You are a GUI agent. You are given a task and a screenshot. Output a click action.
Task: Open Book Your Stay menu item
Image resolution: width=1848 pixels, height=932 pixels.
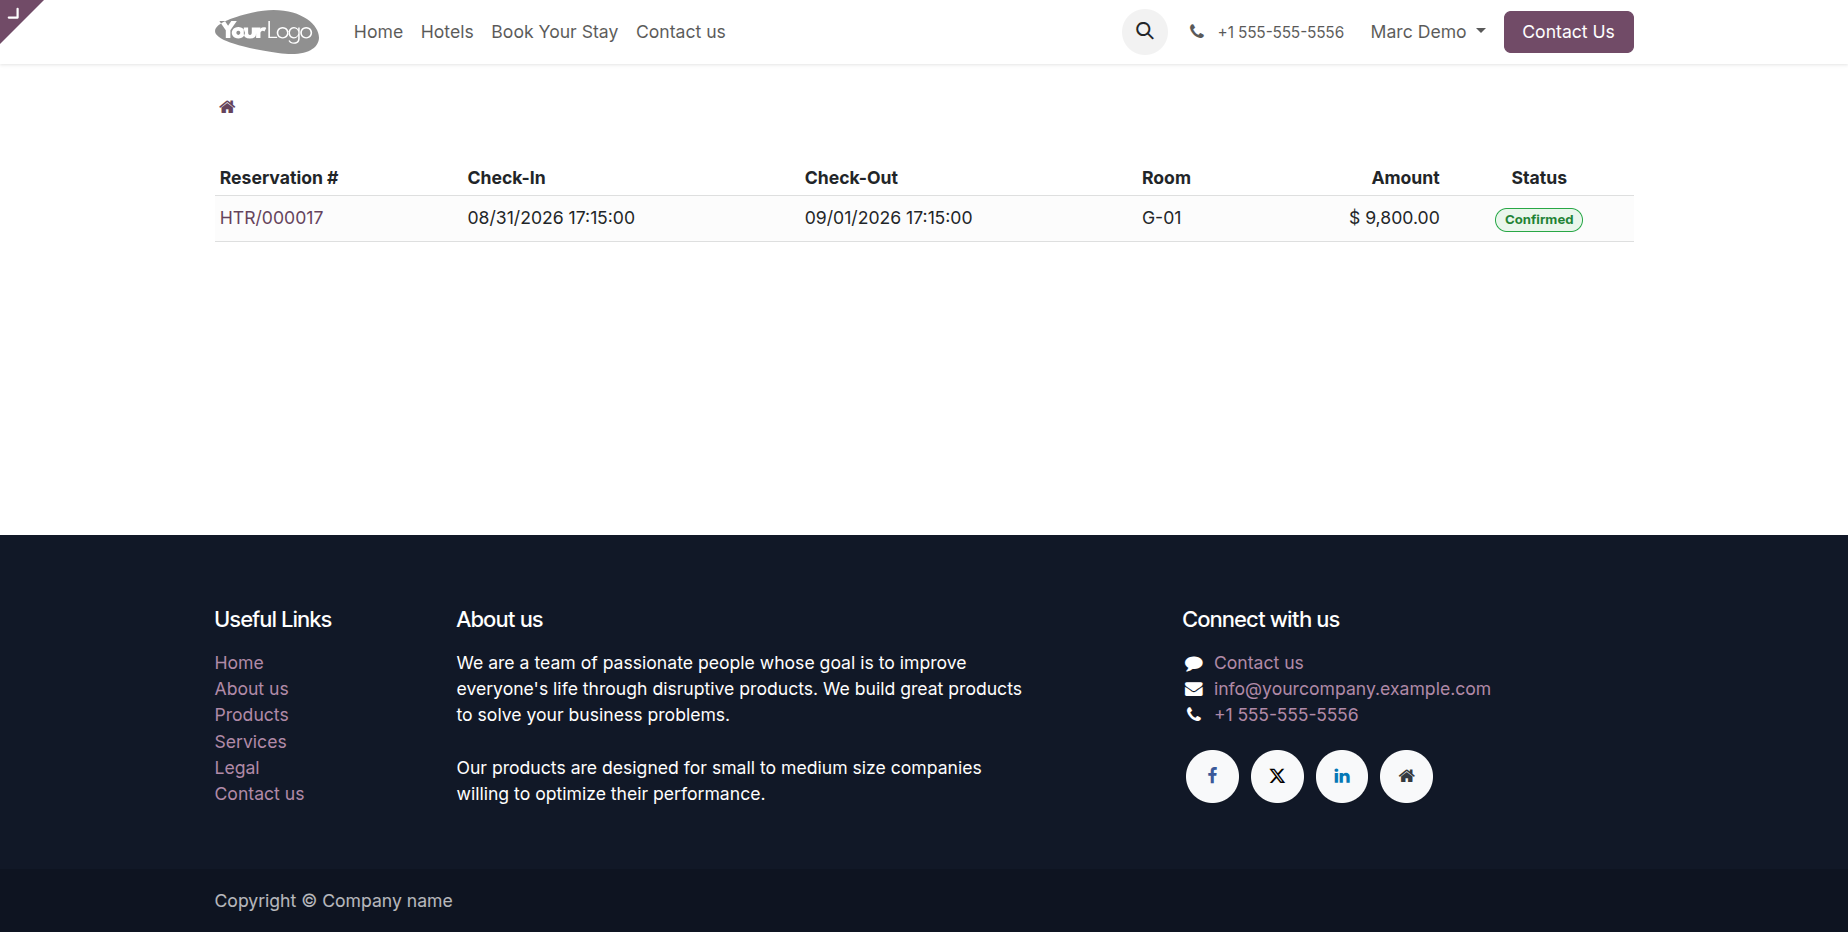pyautogui.click(x=555, y=32)
